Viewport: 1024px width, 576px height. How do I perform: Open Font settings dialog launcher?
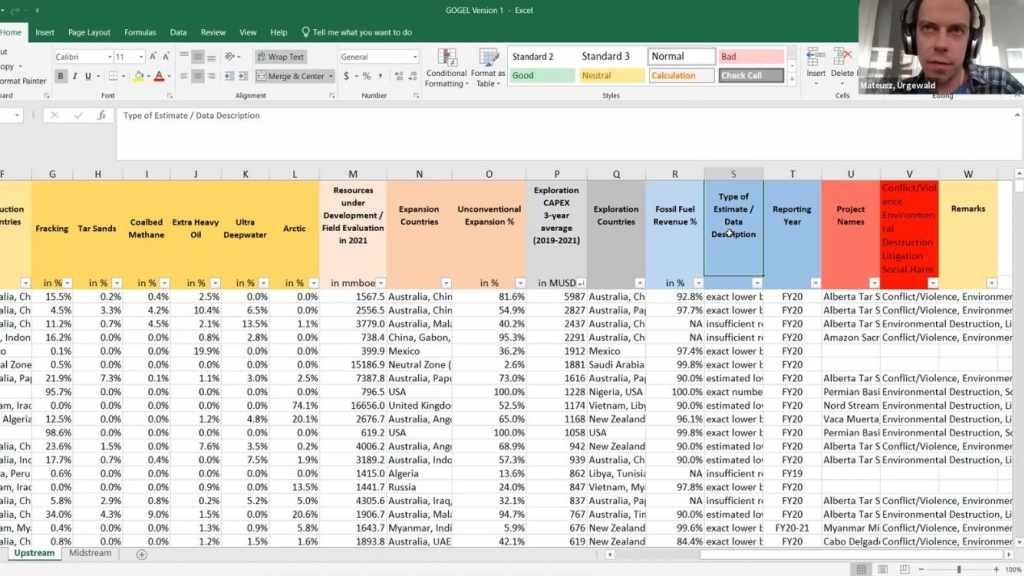point(170,95)
